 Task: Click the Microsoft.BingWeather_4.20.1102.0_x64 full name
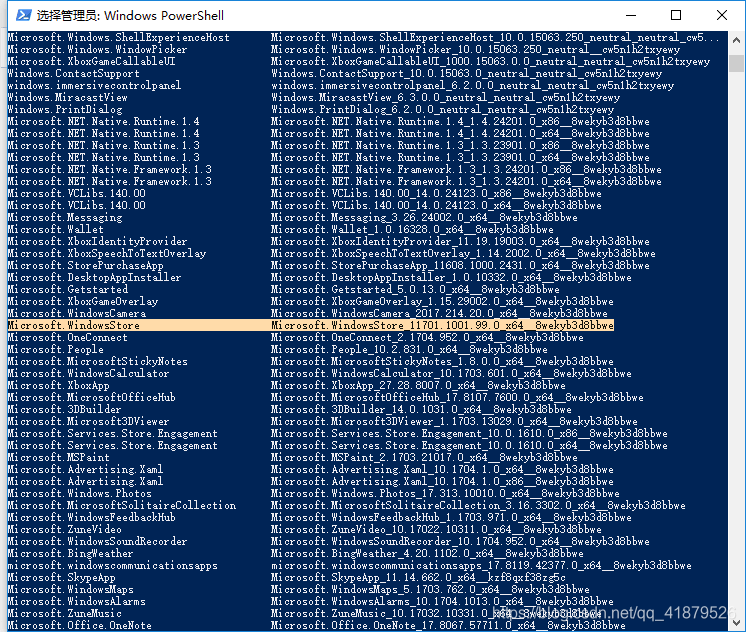[427, 553]
